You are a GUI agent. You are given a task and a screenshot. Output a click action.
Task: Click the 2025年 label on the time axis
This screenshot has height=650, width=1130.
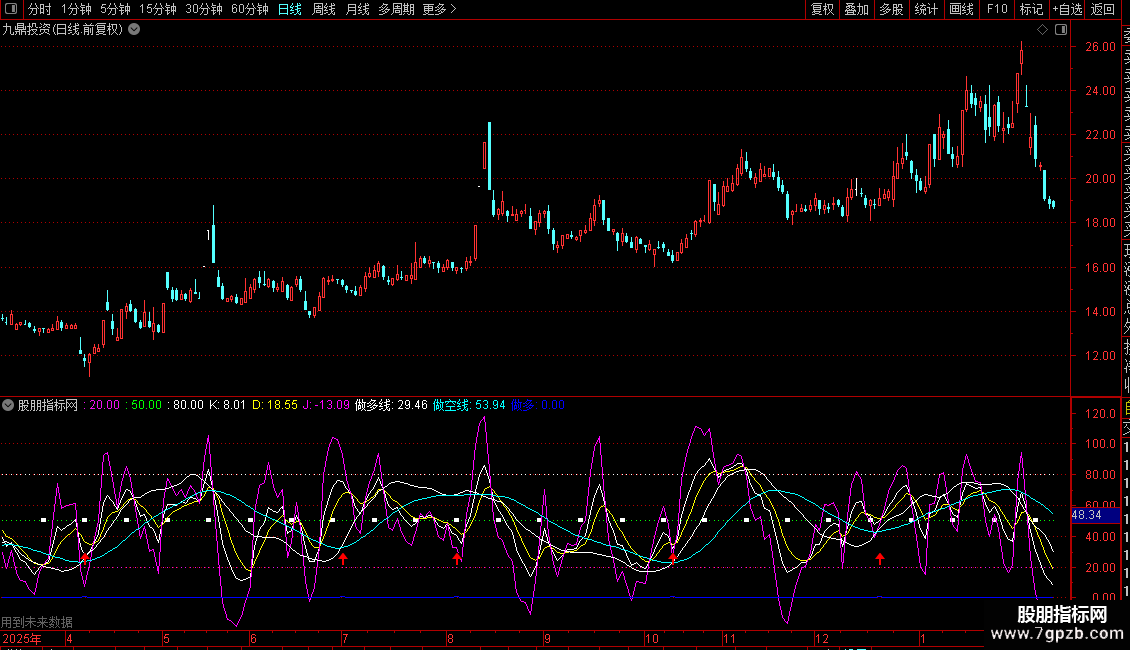click(22, 638)
